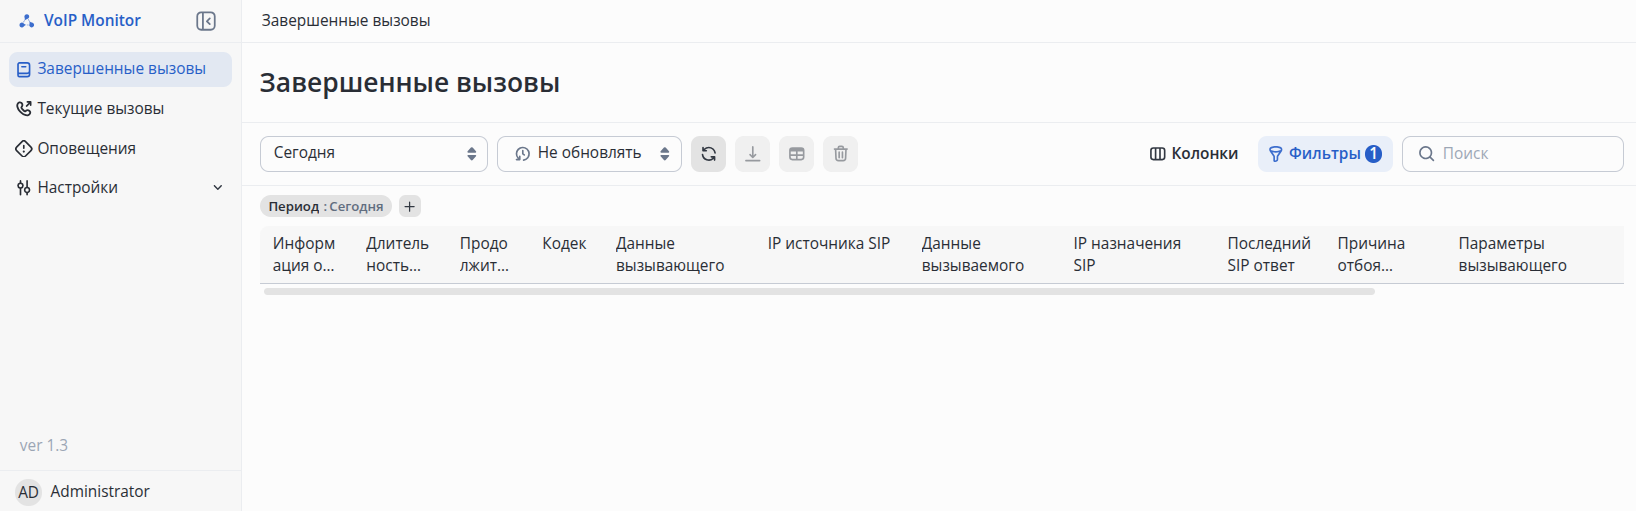1636x511 pixels.
Task: Click the Кодек column header
Action: click(564, 244)
